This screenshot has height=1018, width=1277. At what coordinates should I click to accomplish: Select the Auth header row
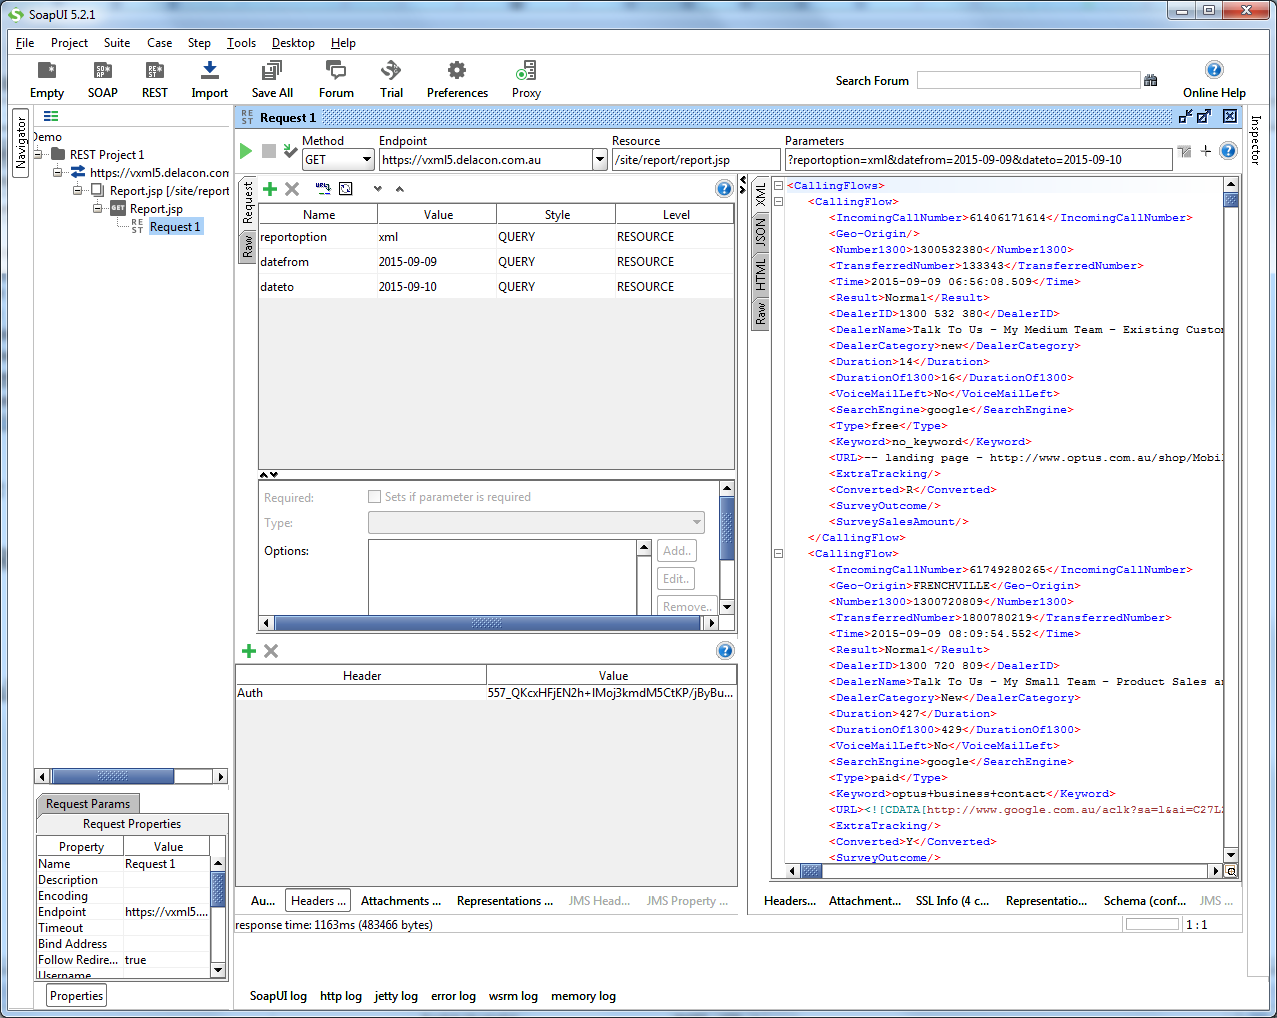[486, 693]
